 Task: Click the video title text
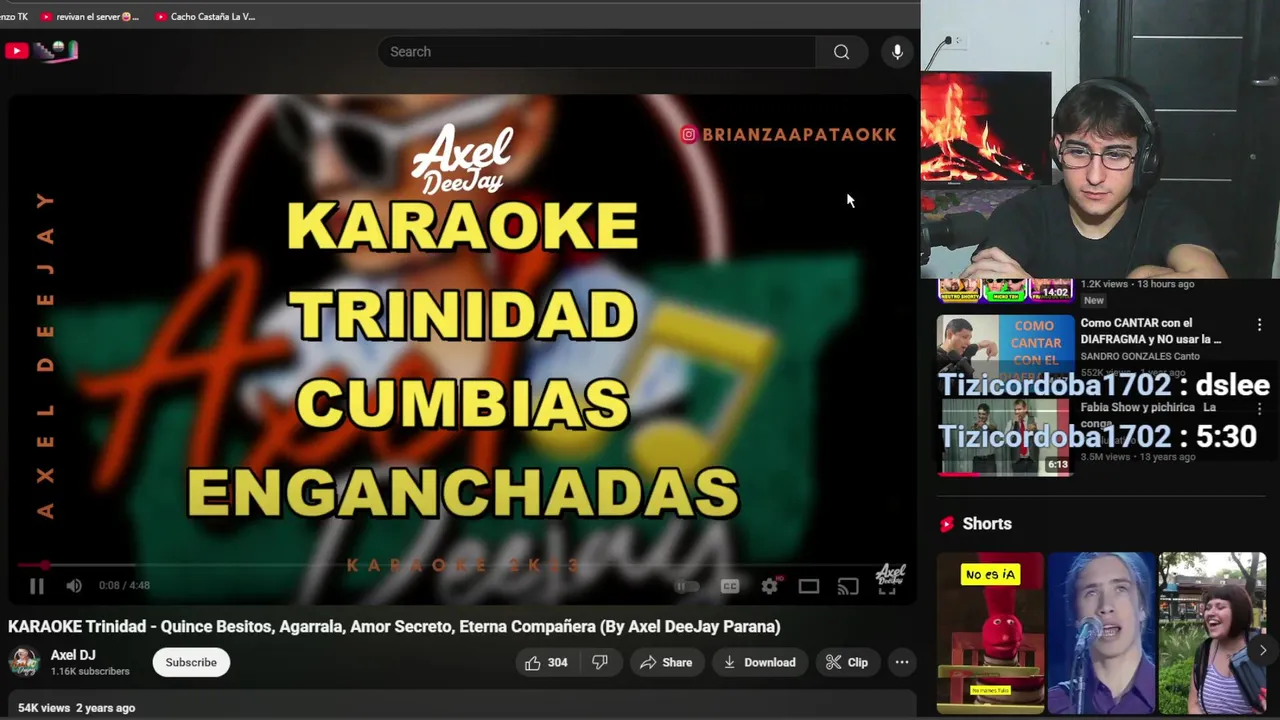[394, 627]
